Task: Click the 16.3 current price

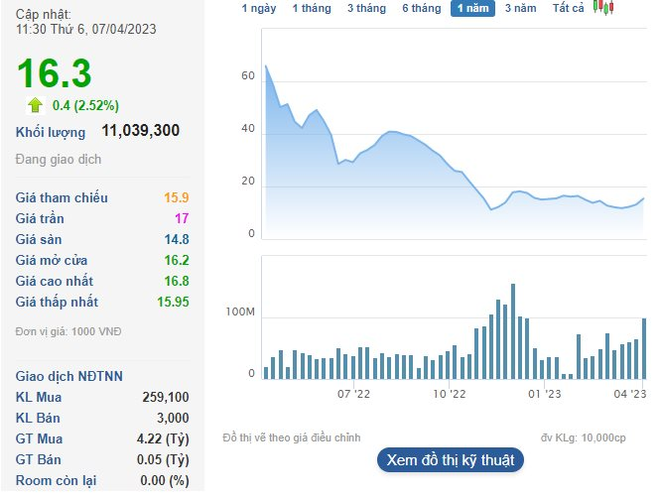Action: point(54,73)
